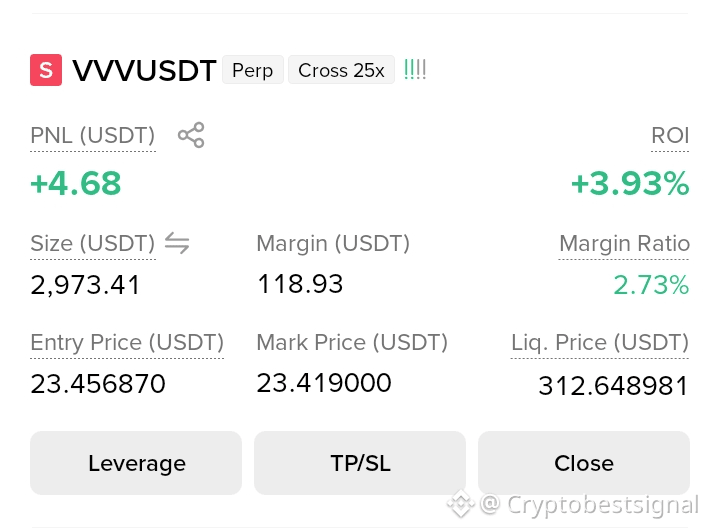The height and width of the screenshot is (529, 706).
Task: Click the Binance watermark logo icon
Action: click(461, 504)
